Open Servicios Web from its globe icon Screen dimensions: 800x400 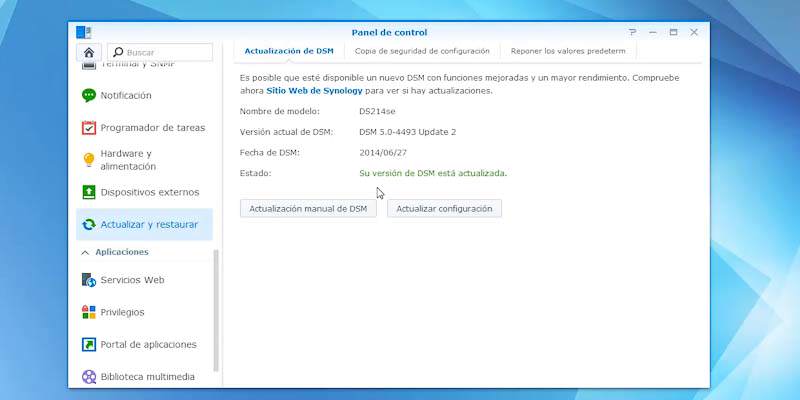(89, 280)
